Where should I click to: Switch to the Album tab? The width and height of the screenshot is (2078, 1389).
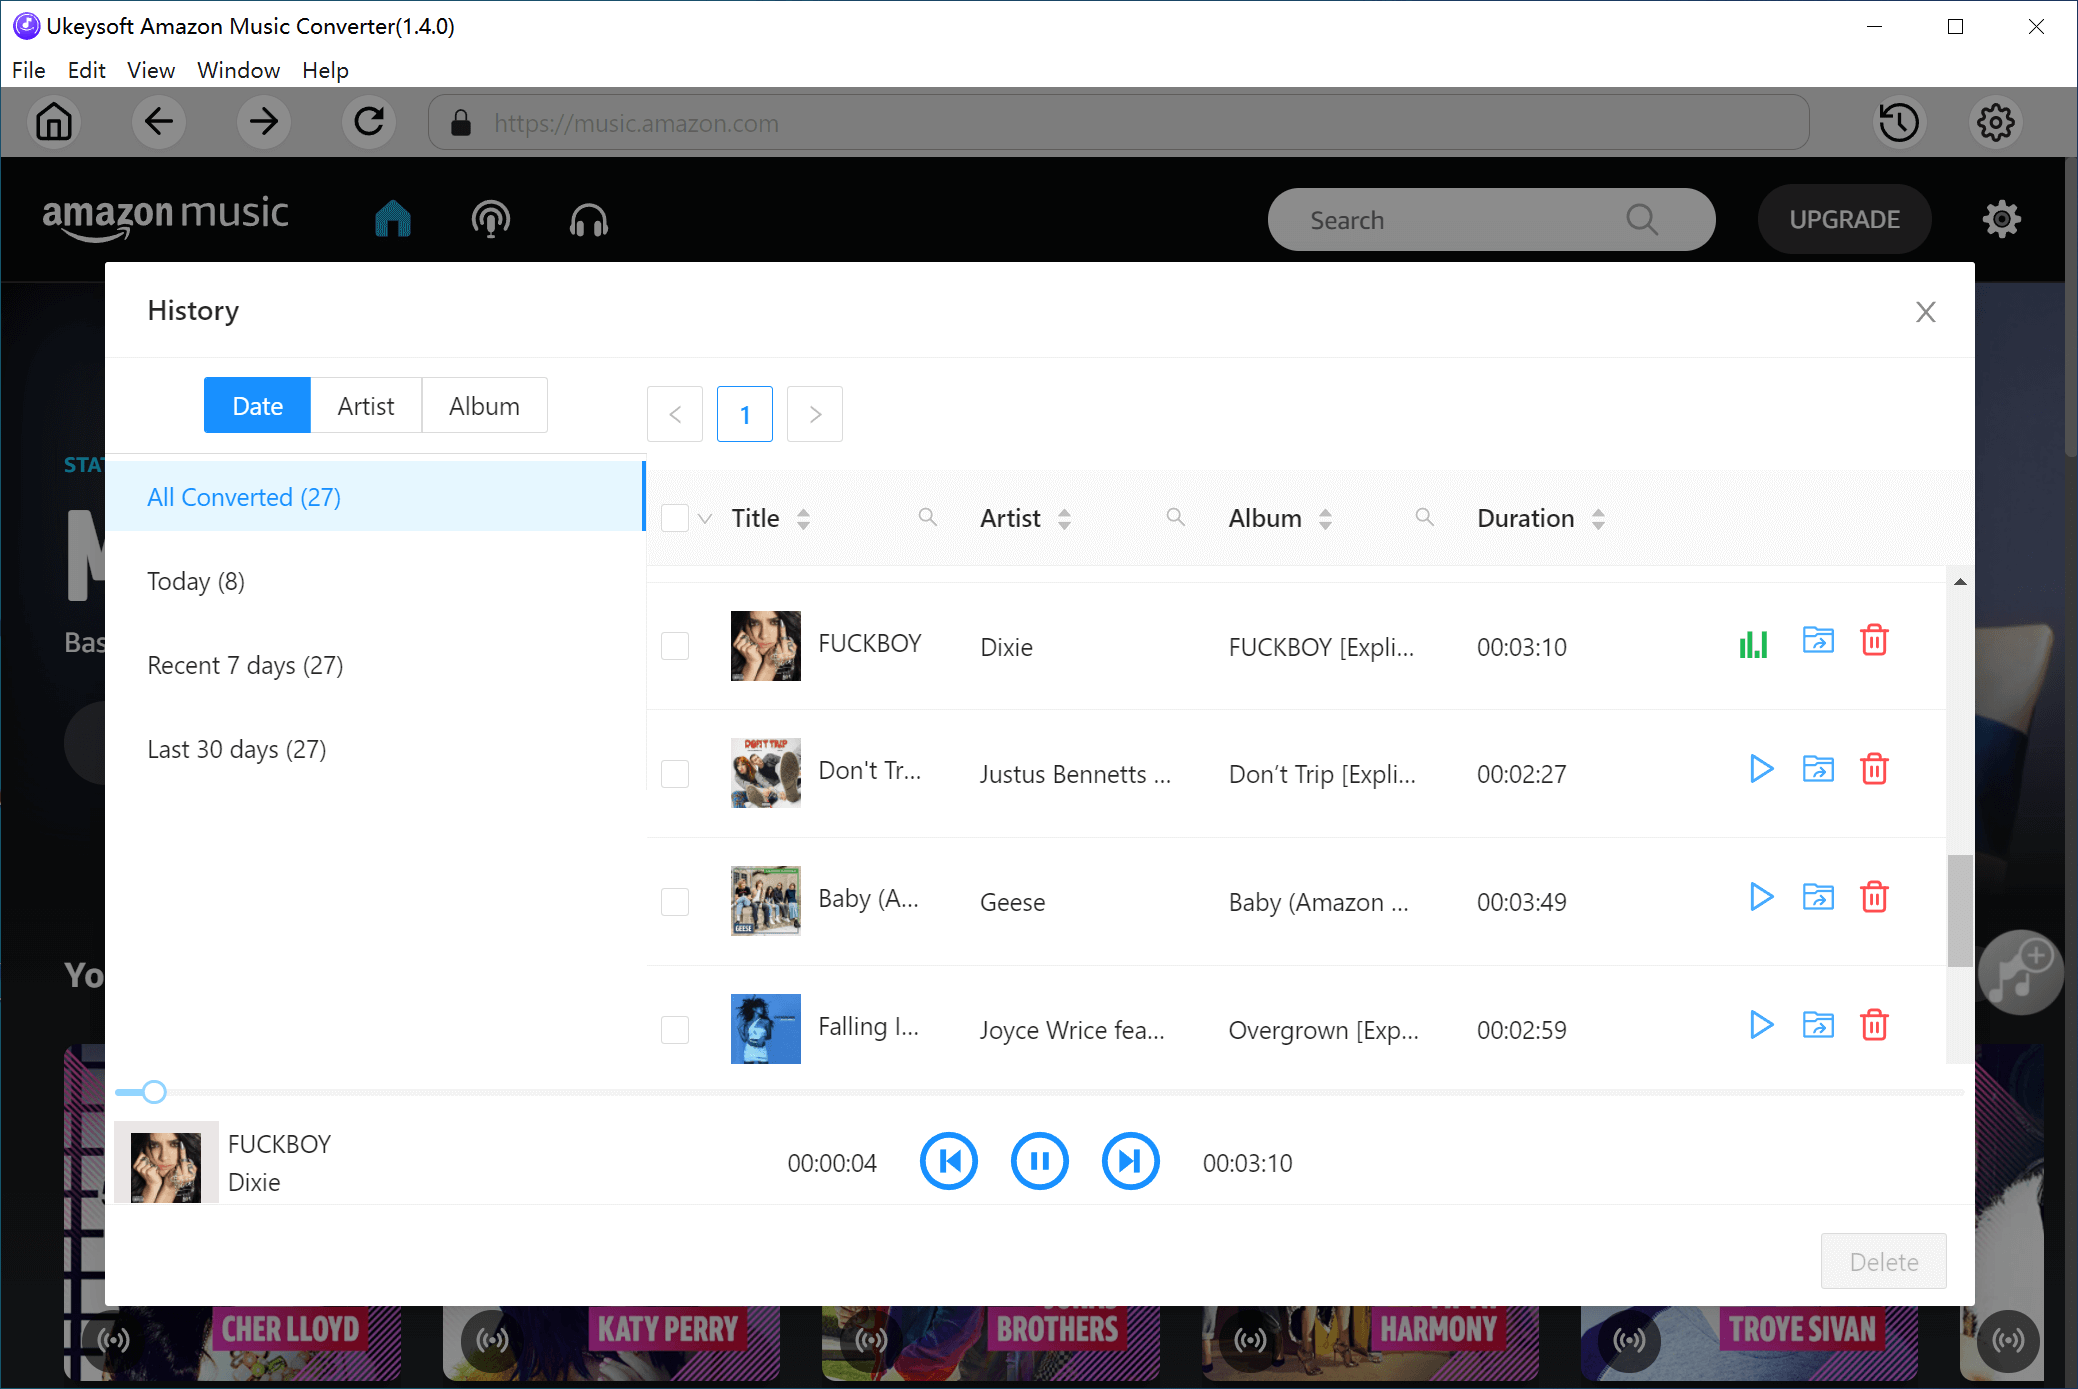point(484,405)
